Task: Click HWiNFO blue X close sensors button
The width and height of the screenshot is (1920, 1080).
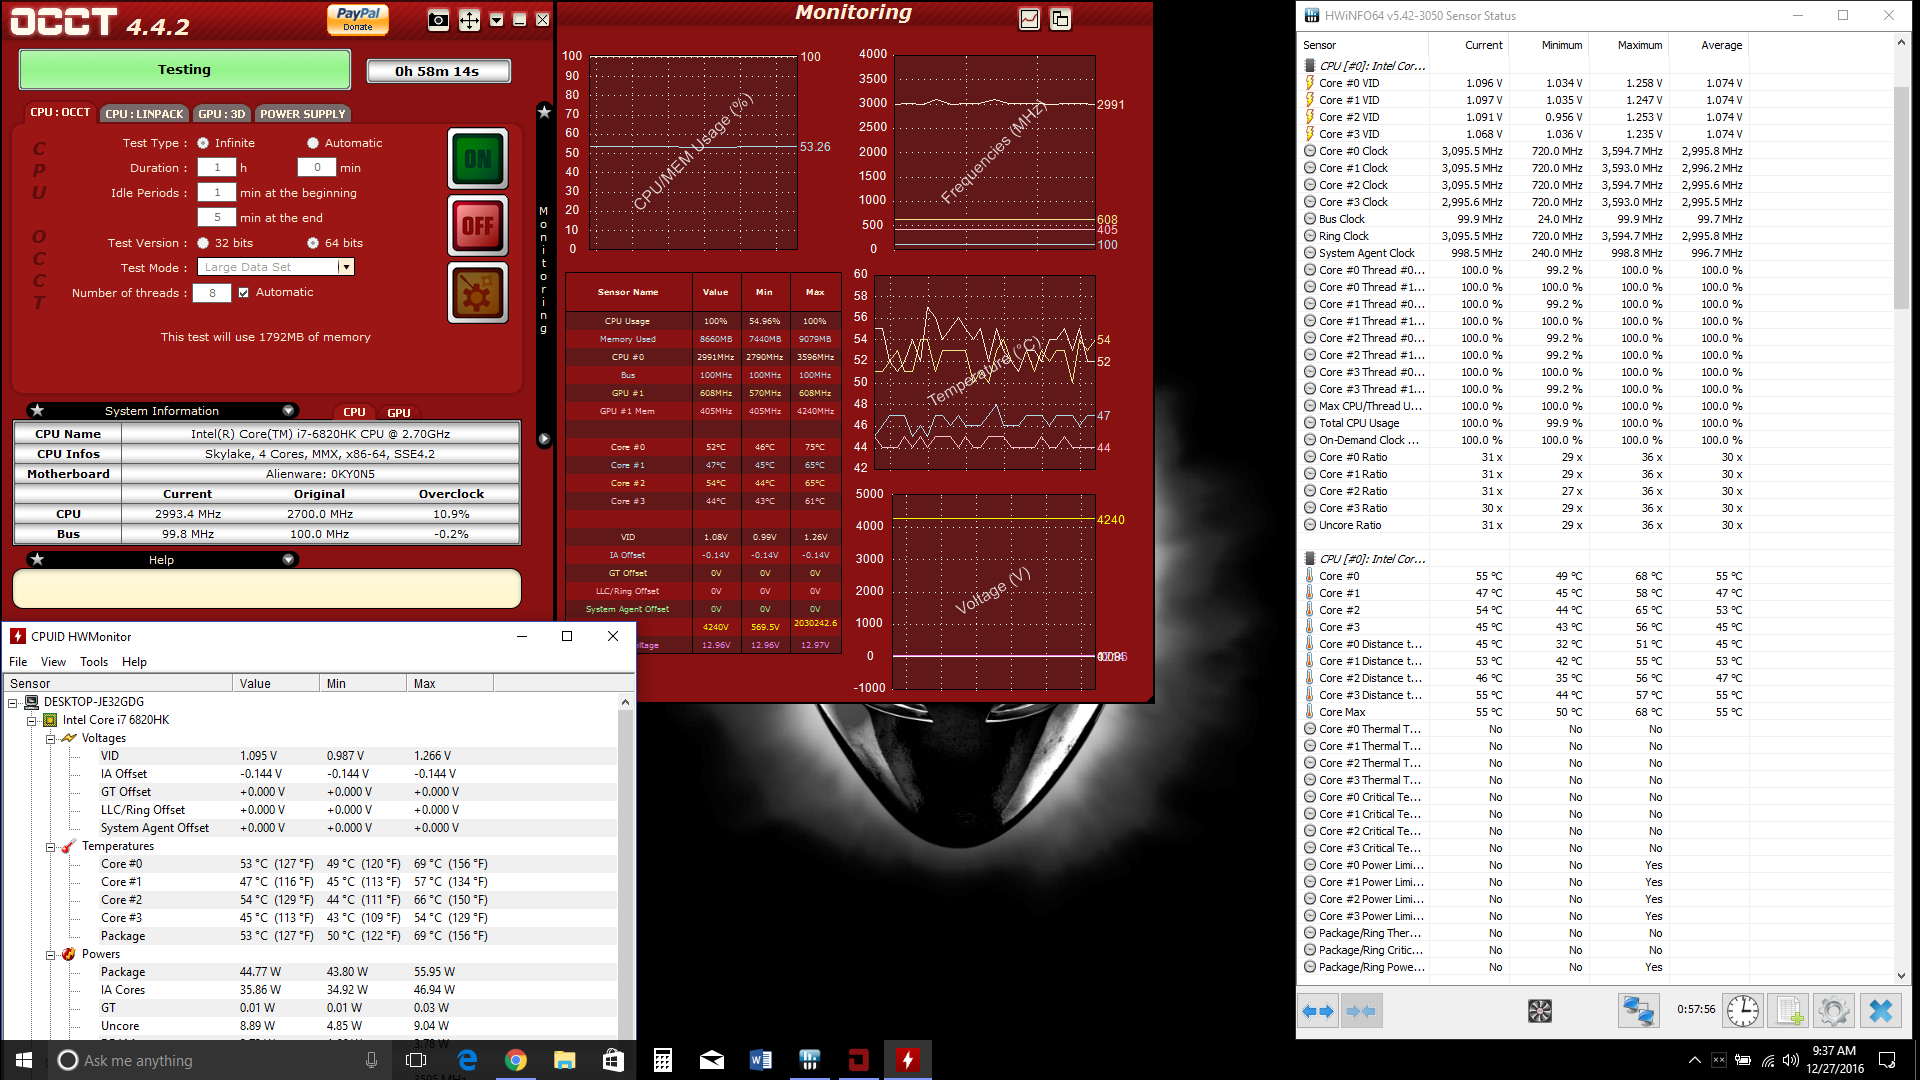Action: [x=1881, y=1011]
